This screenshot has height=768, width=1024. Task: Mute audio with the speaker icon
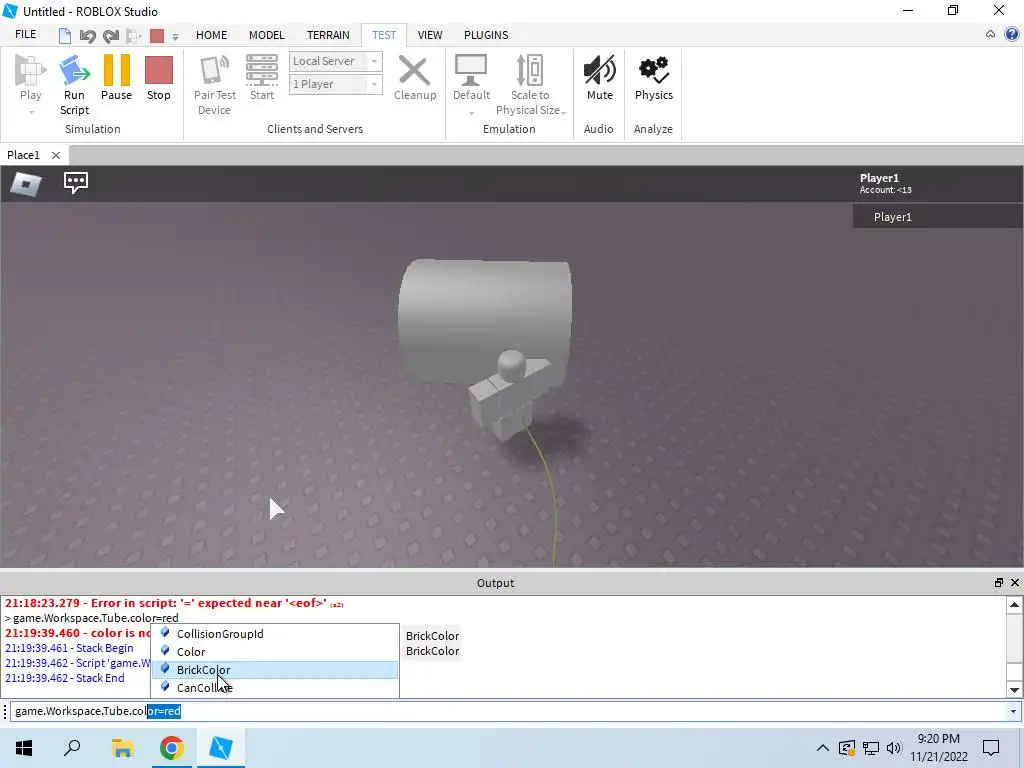(600, 71)
